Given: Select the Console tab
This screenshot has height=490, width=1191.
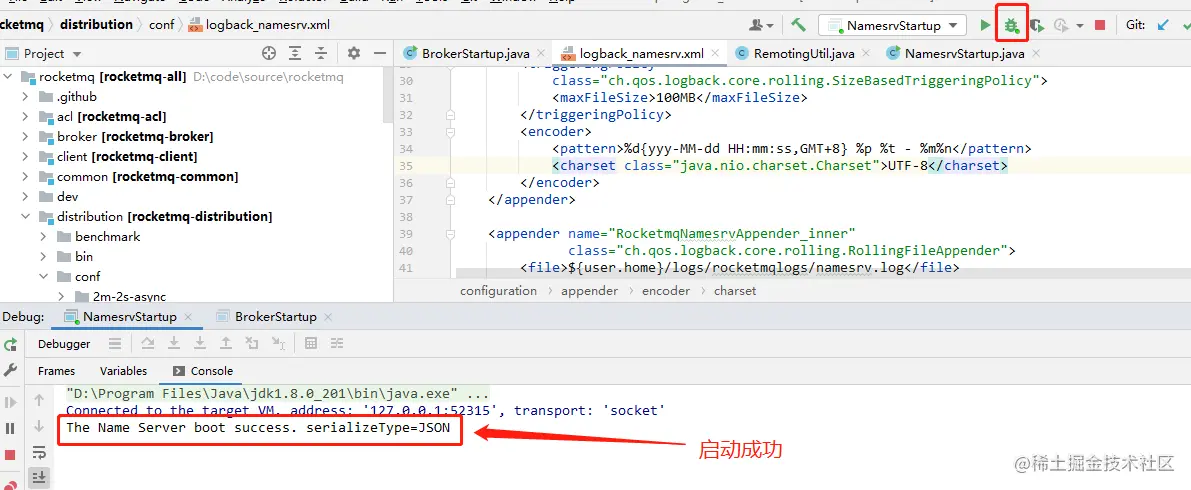Looking at the screenshot, I should (x=203, y=371).
